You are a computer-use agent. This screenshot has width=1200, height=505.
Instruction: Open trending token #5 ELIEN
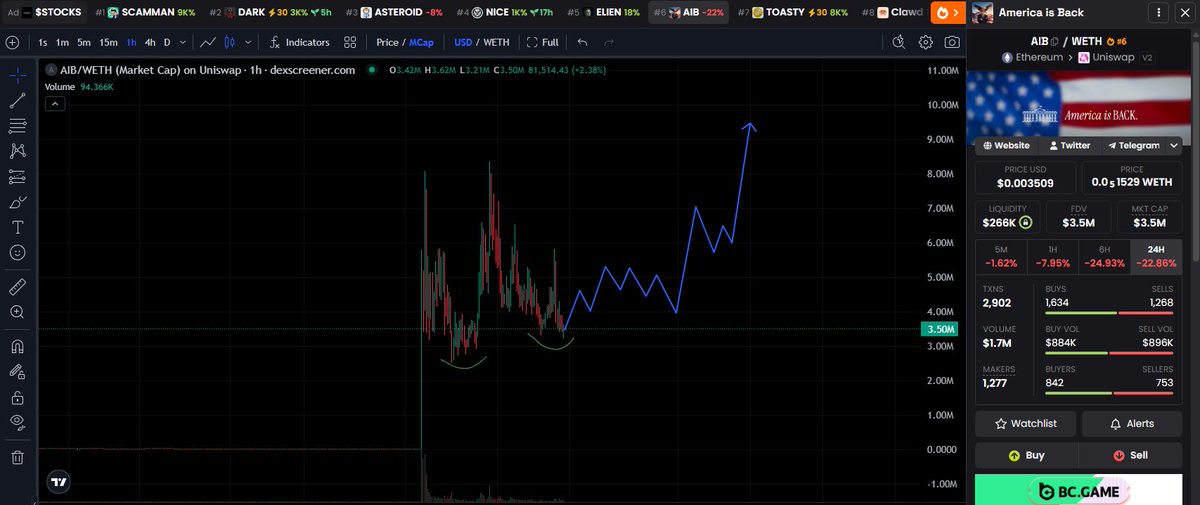pos(603,13)
